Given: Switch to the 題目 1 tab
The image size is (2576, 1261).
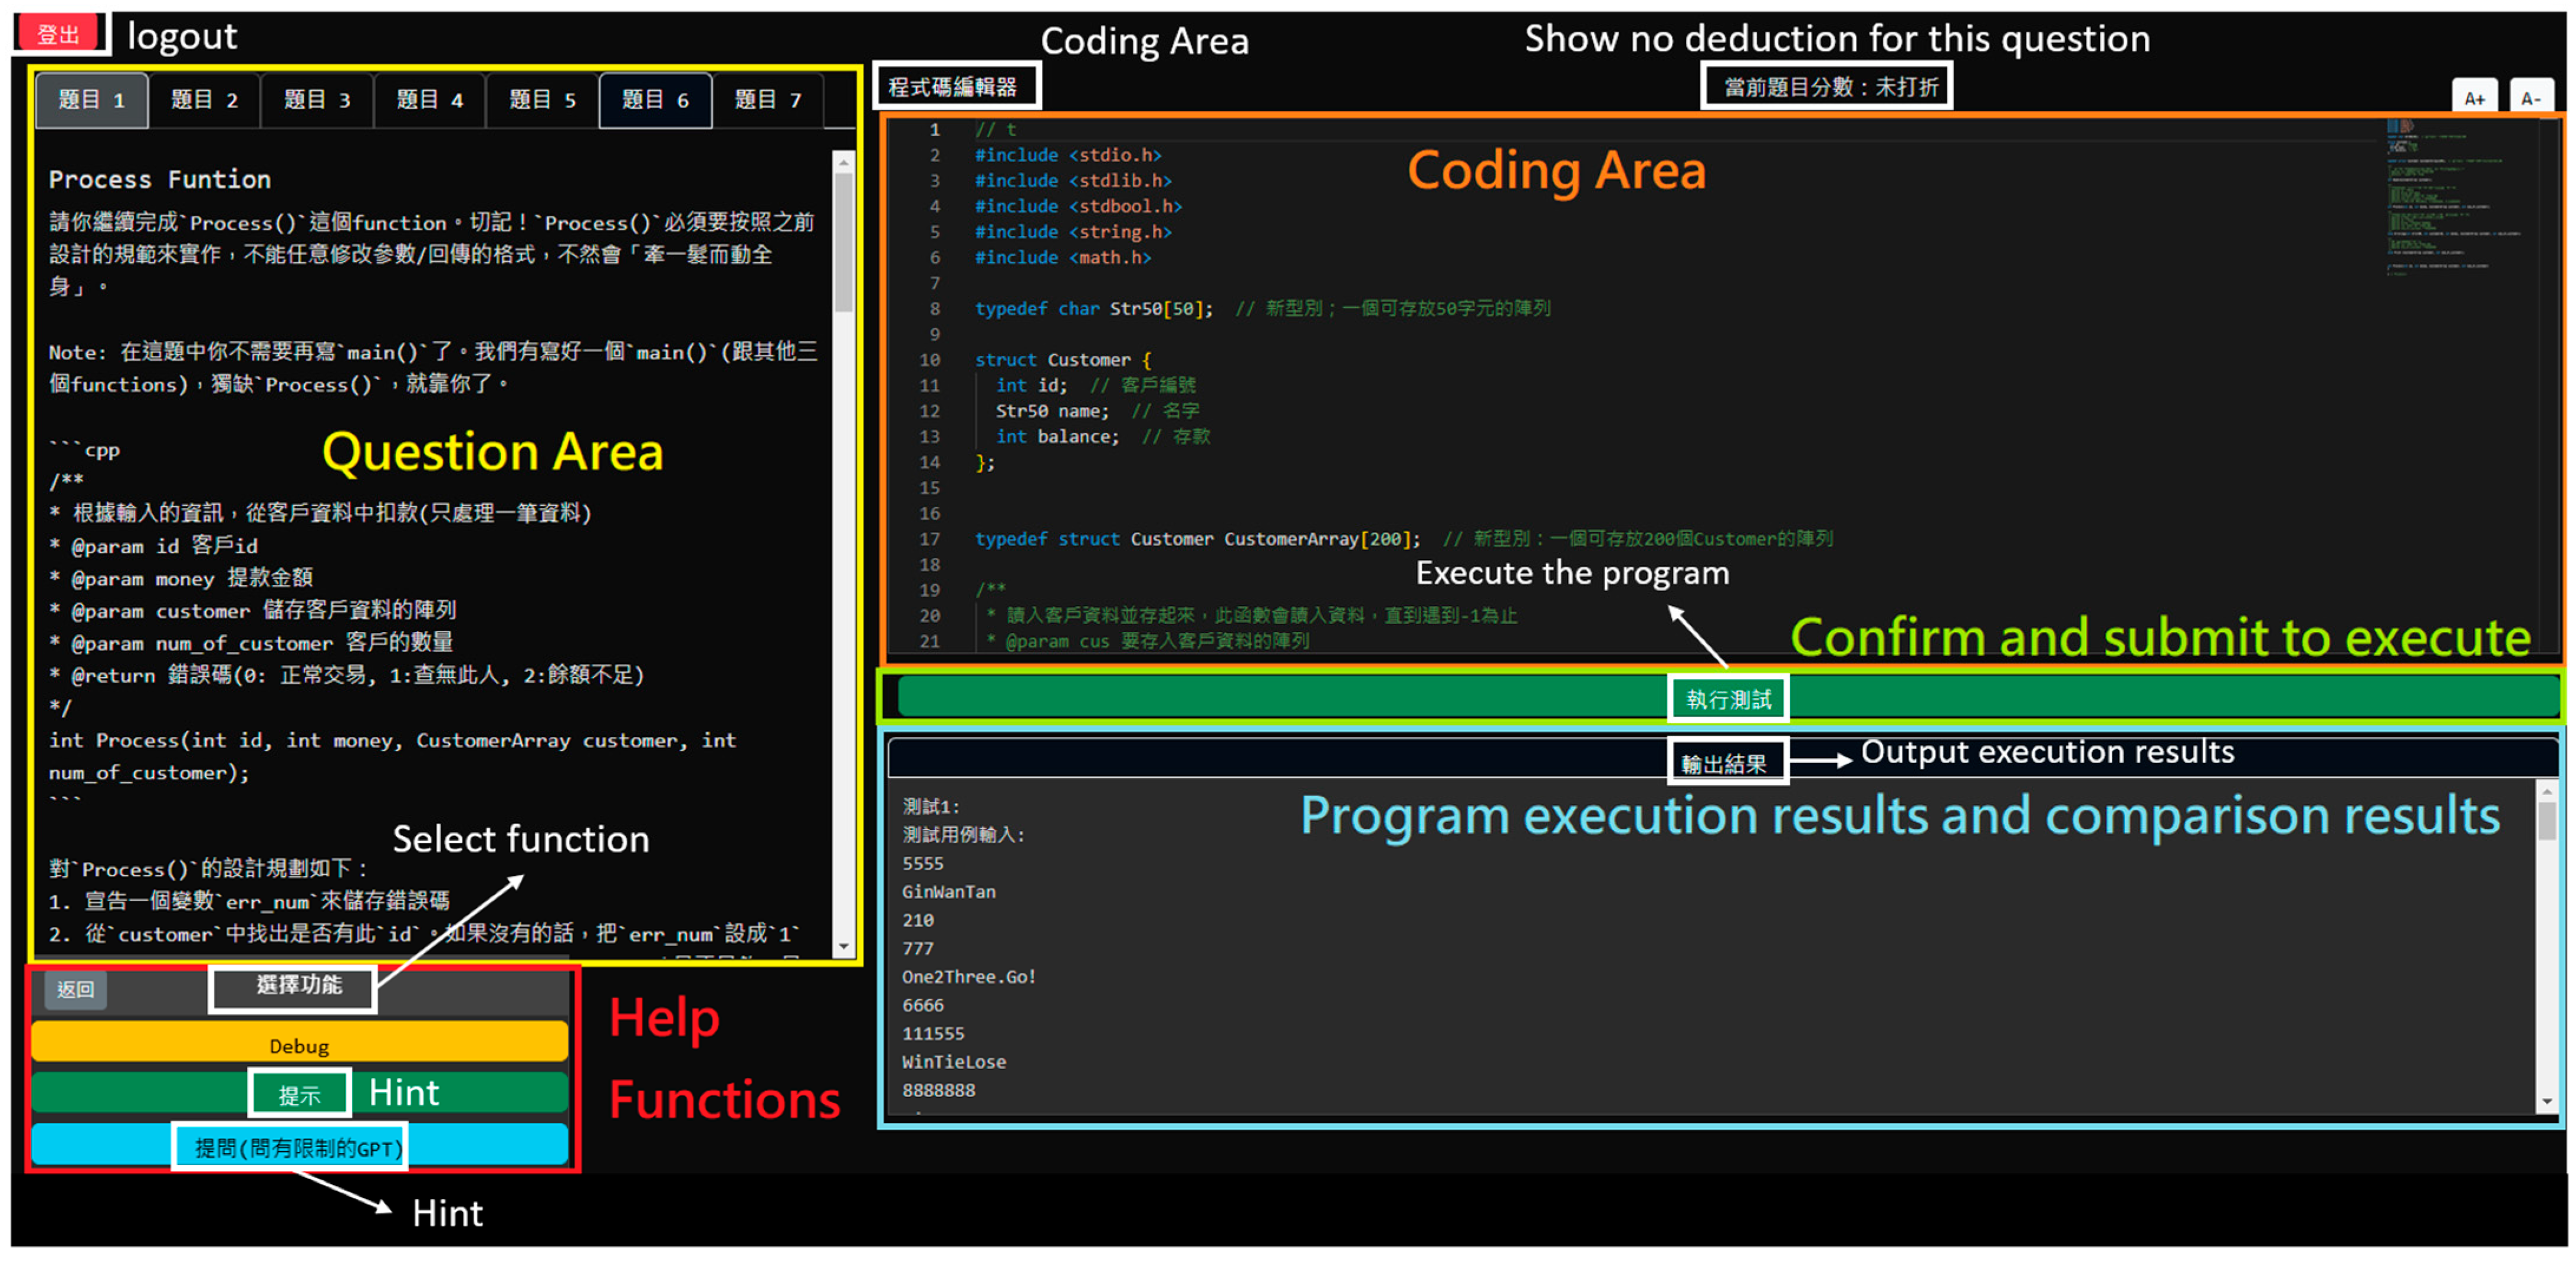Looking at the screenshot, I should coord(92,100).
